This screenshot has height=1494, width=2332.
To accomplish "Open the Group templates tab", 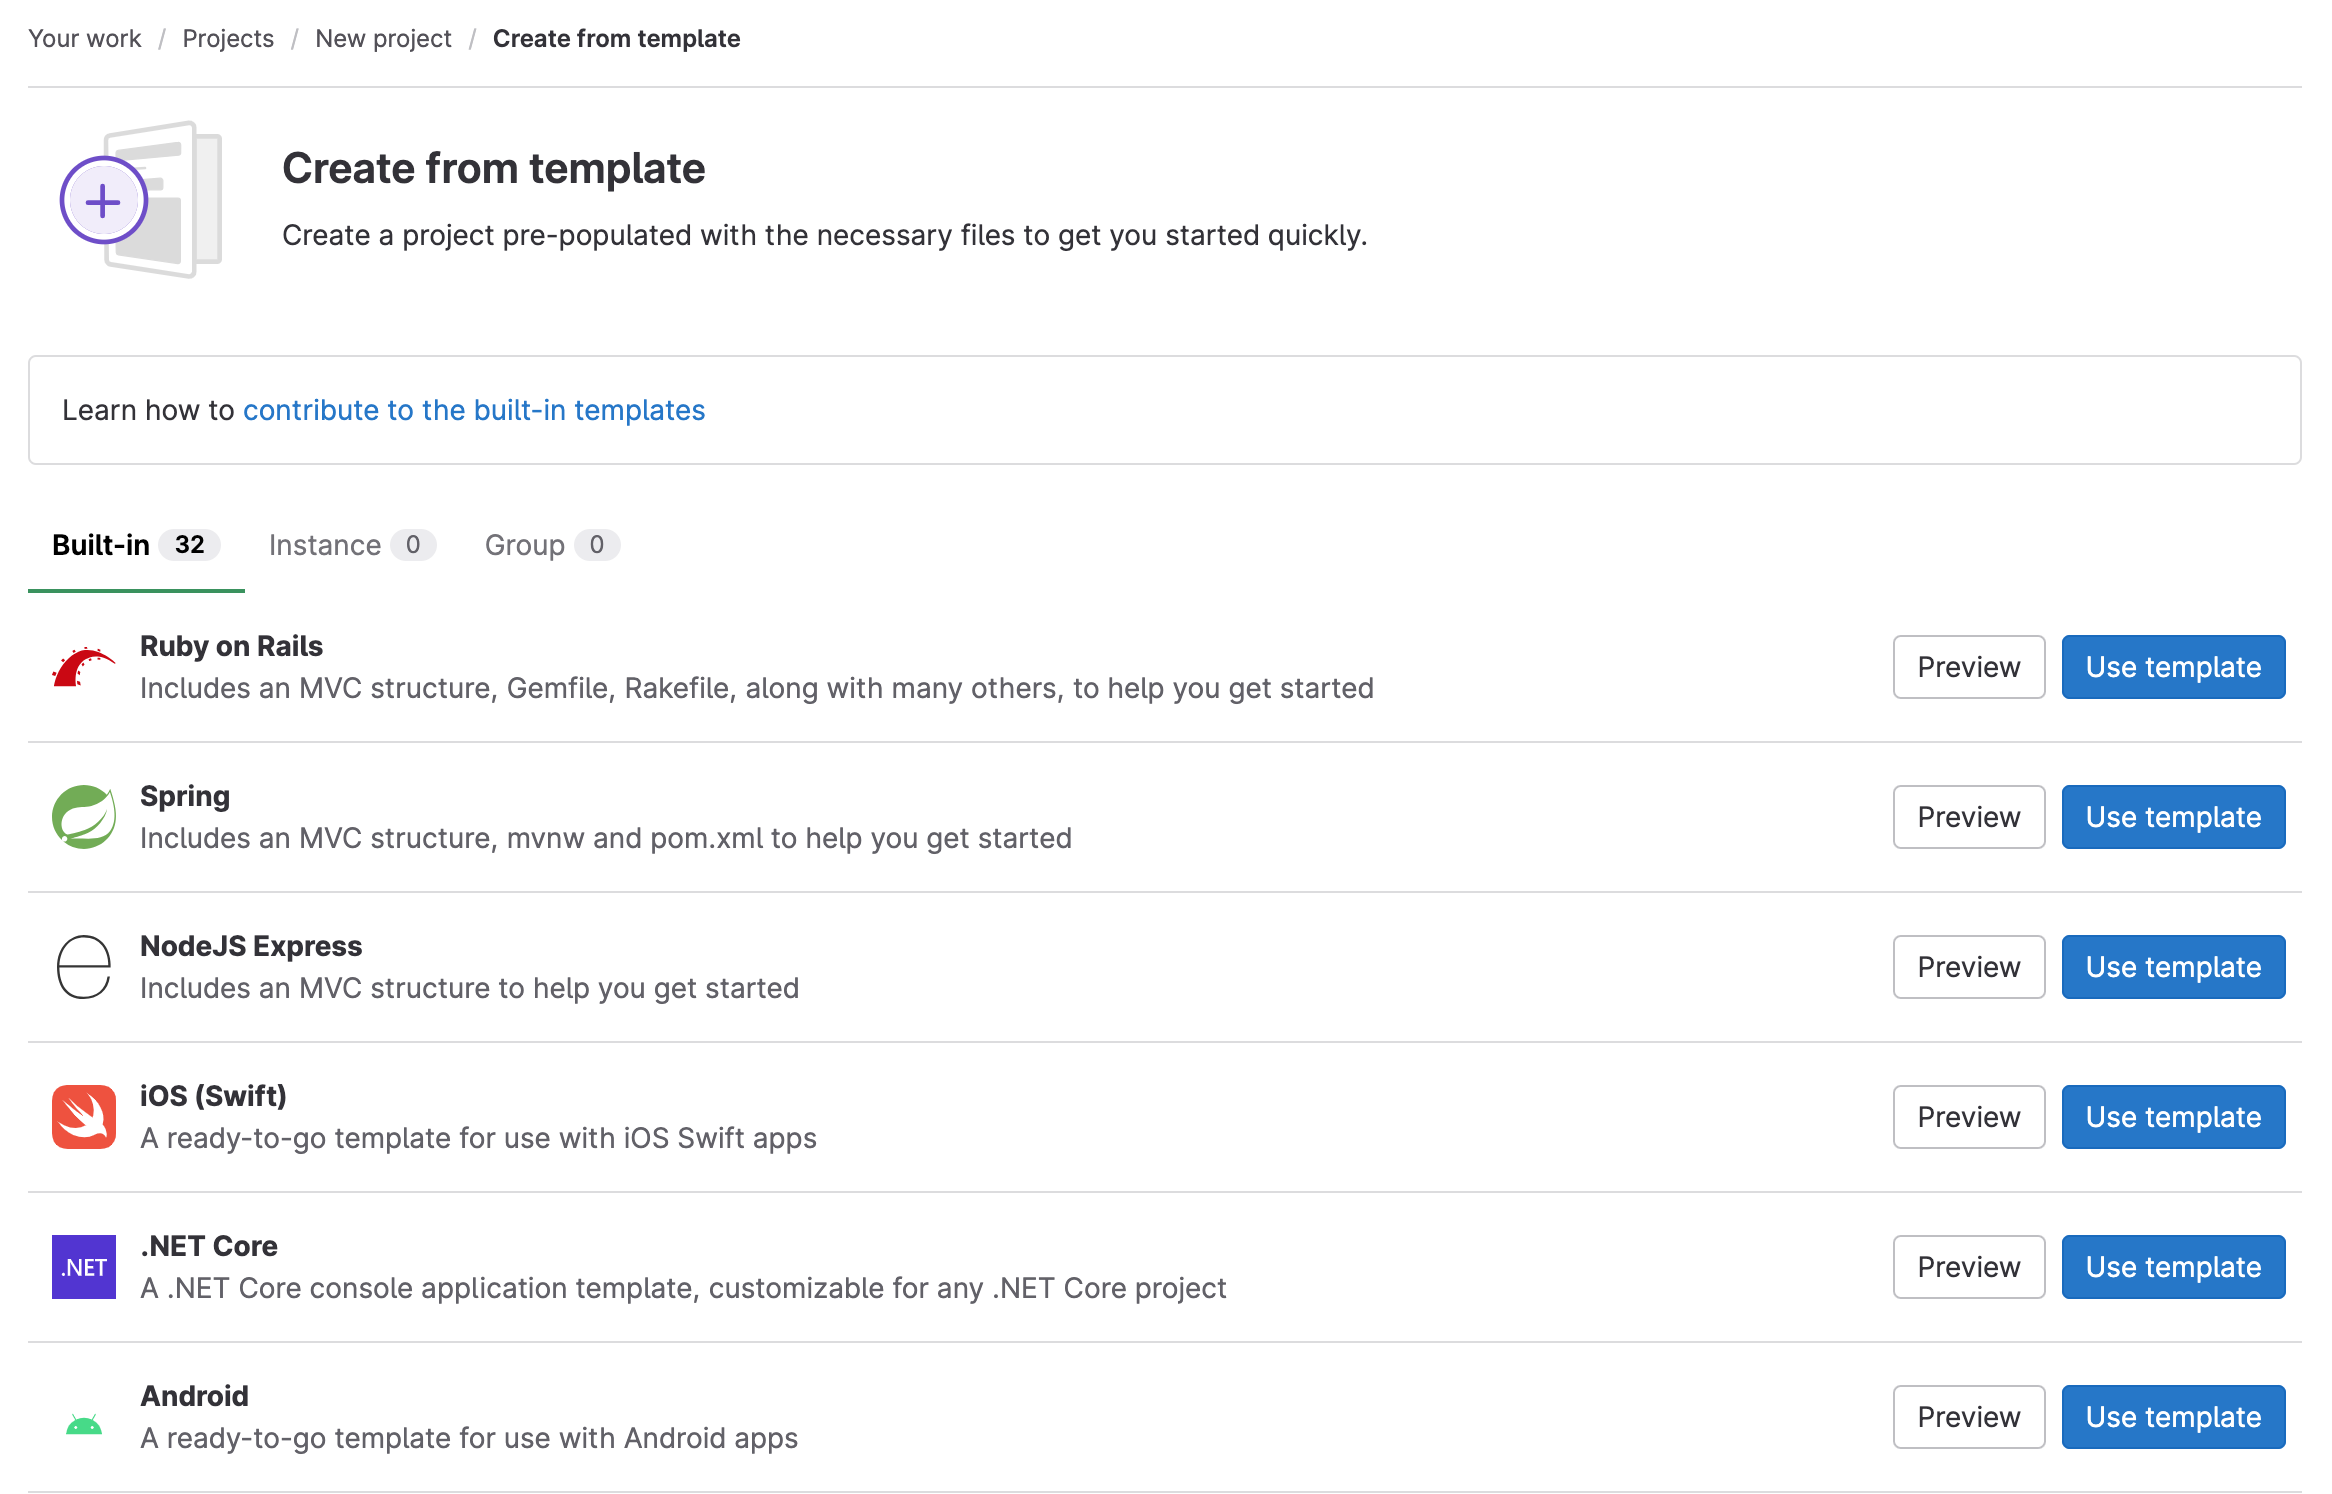I will tap(551, 545).
